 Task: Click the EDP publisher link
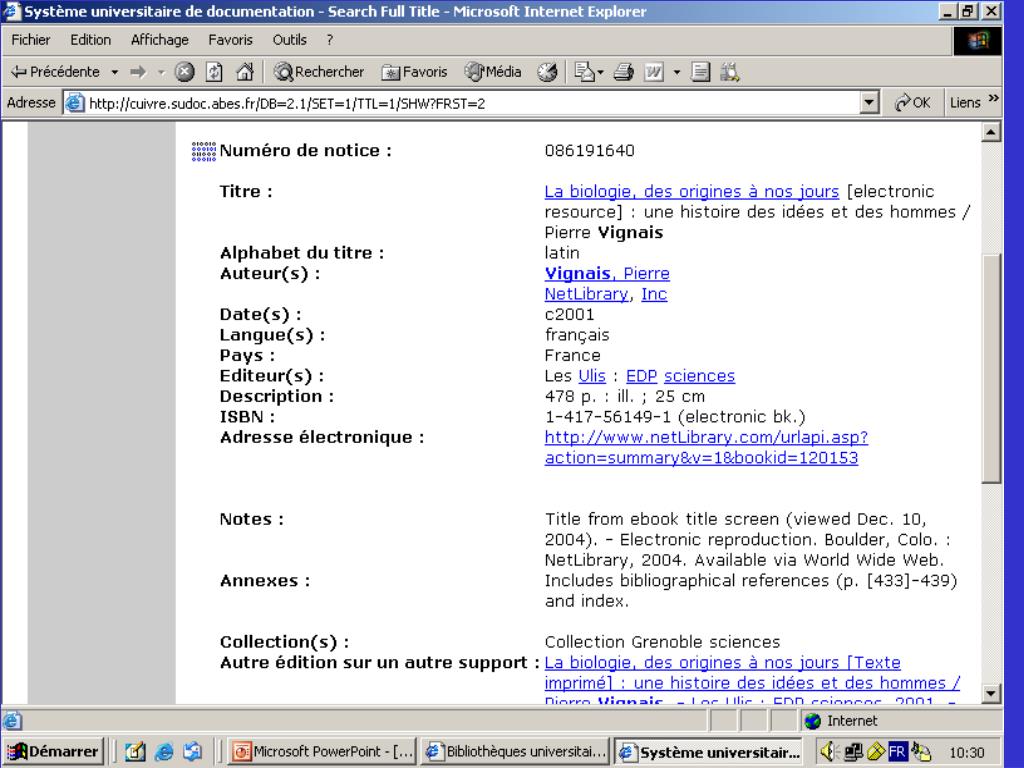(641, 376)
